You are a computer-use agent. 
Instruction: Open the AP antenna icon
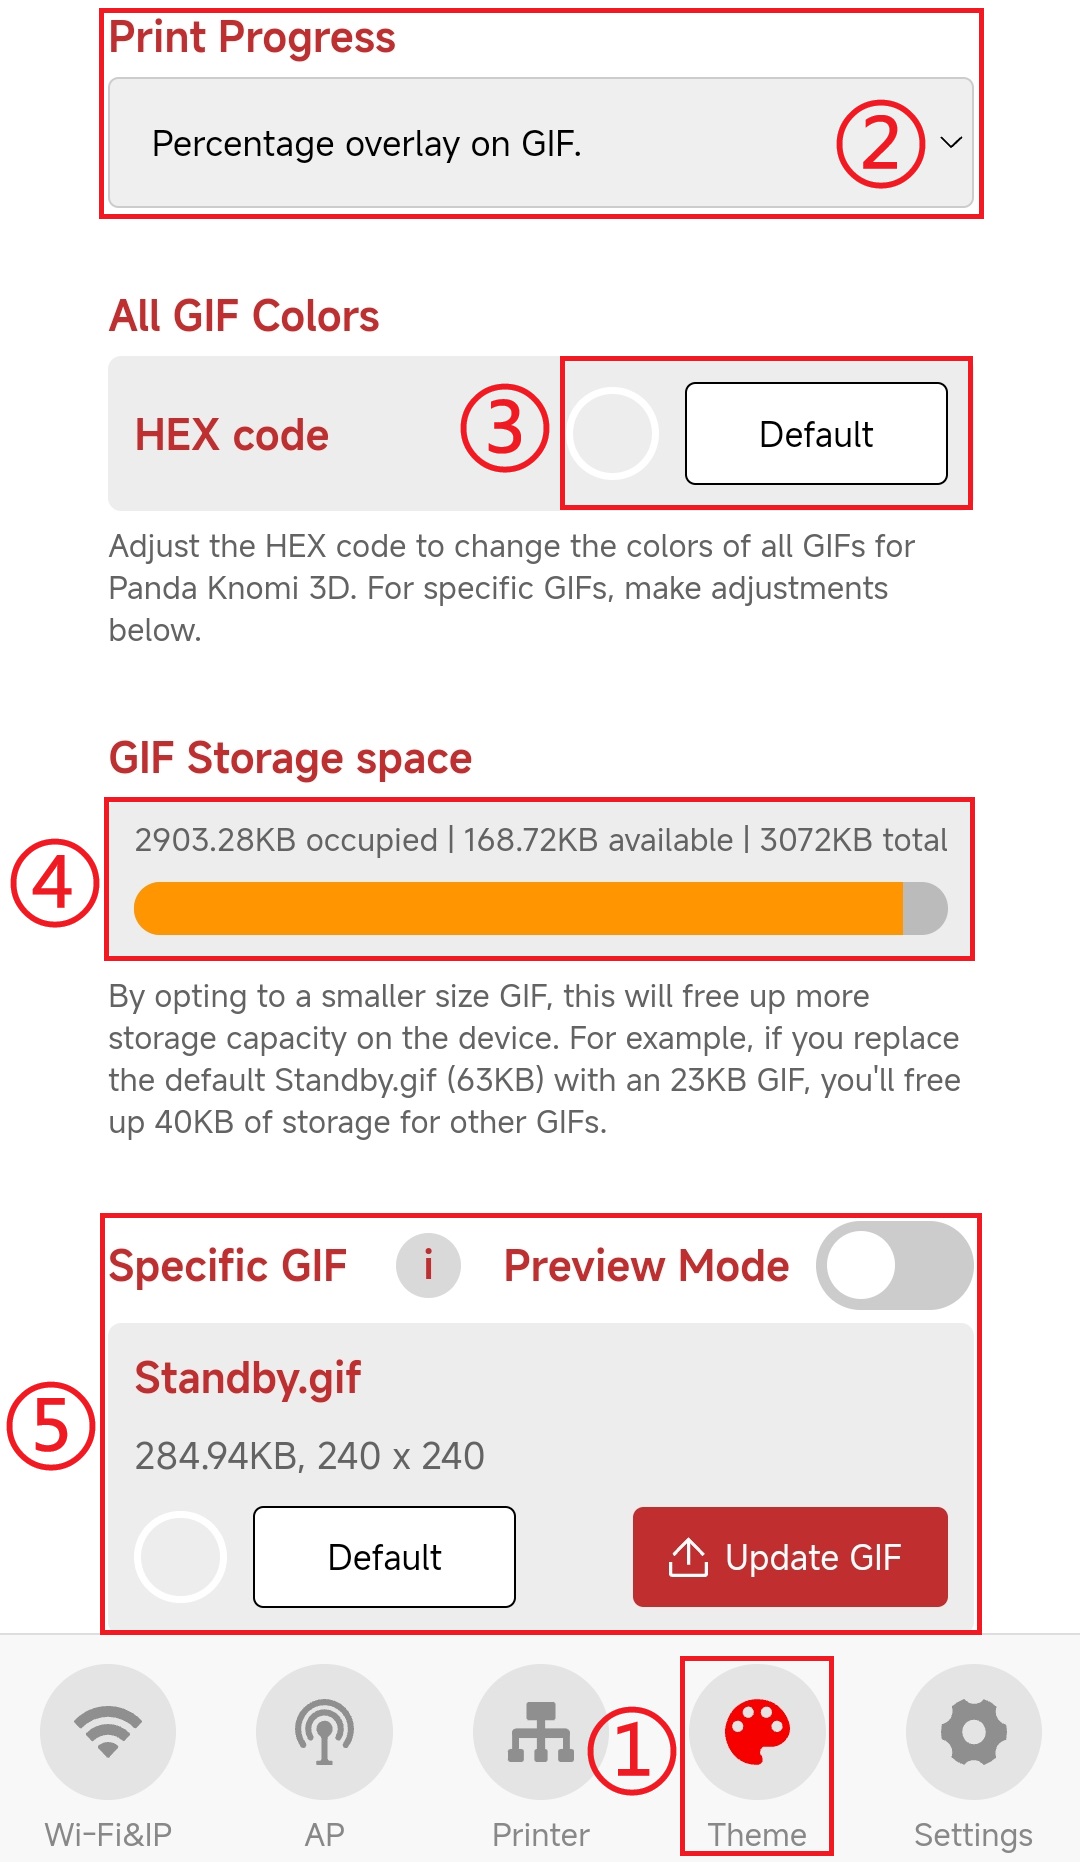[x=324, y=1731]
